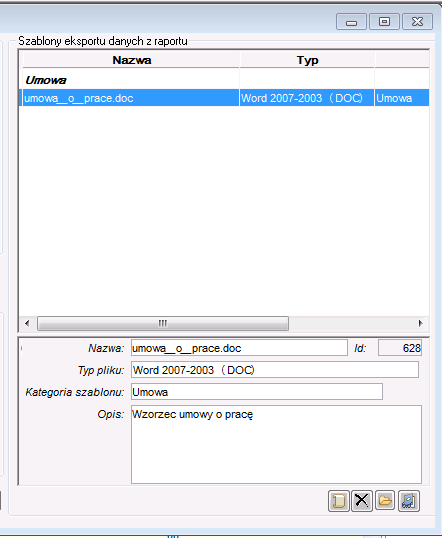Viewport: 442px width, 538px height.
Task: Click the left arrow of horizontal scrollbar
Action: point(27,323)
